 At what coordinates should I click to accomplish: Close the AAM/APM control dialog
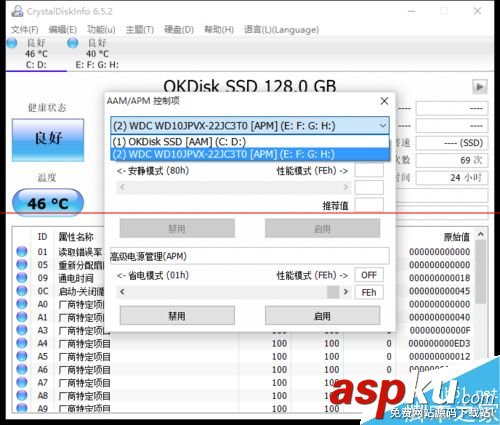384,101
